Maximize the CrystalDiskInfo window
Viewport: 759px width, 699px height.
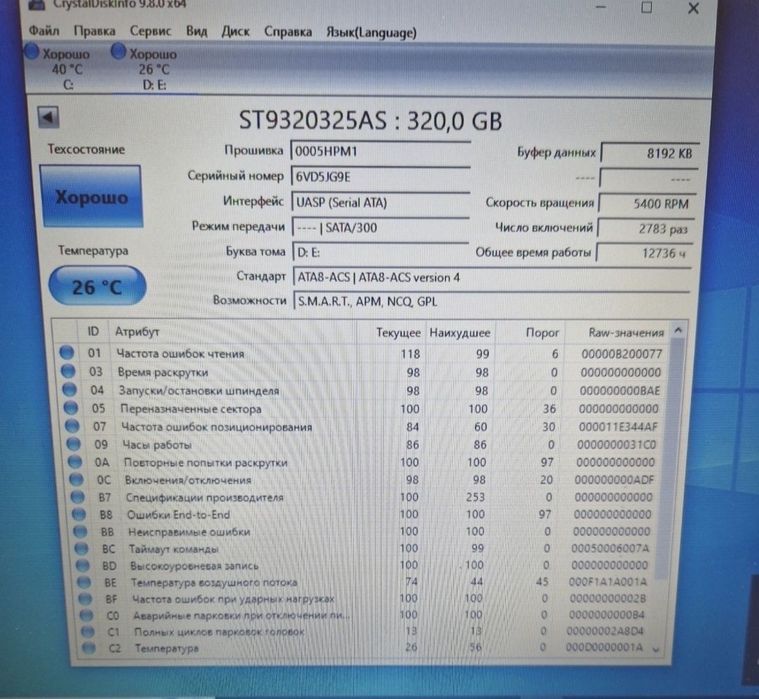(x=646, y=7)
